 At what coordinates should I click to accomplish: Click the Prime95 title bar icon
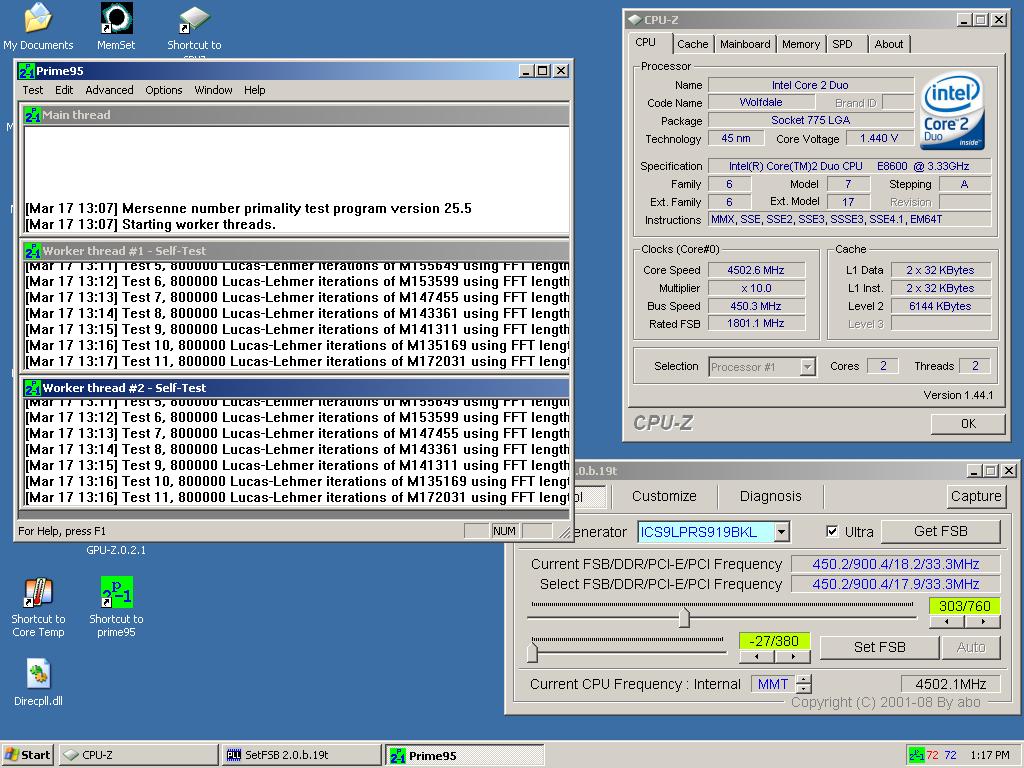27,71
